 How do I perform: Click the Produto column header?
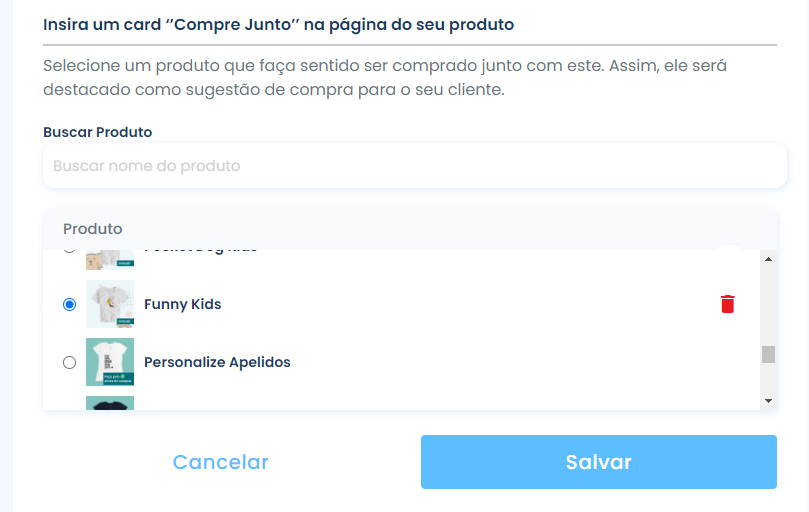coord(92,229)
